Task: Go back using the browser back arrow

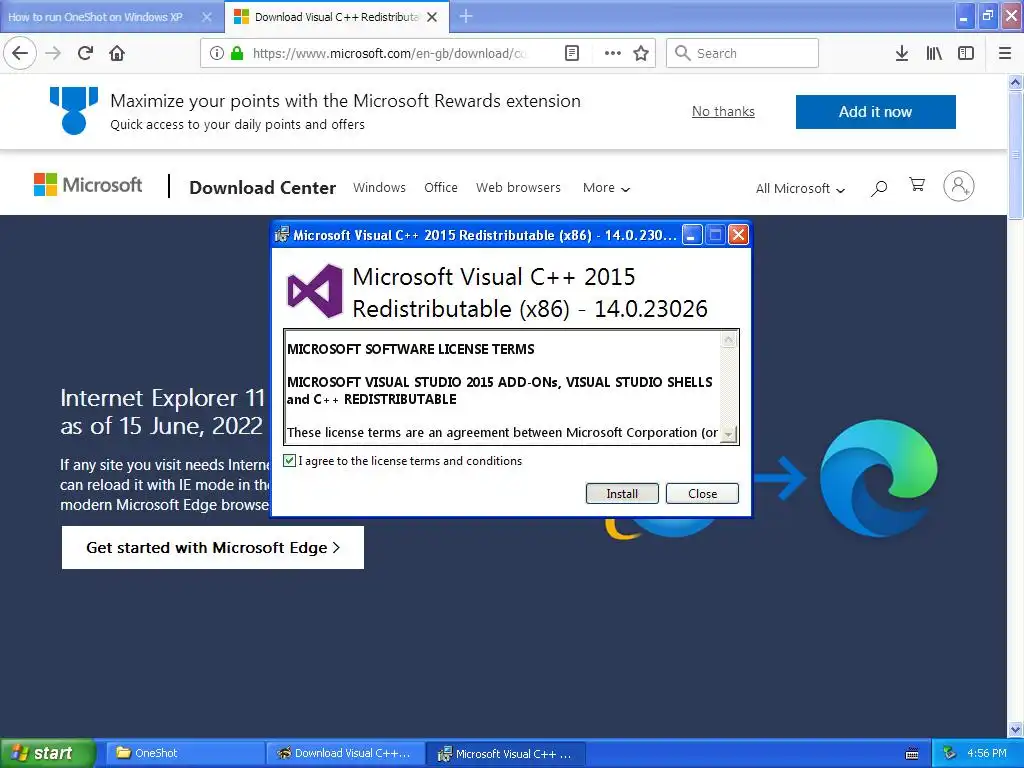Action: click(20, 53)
